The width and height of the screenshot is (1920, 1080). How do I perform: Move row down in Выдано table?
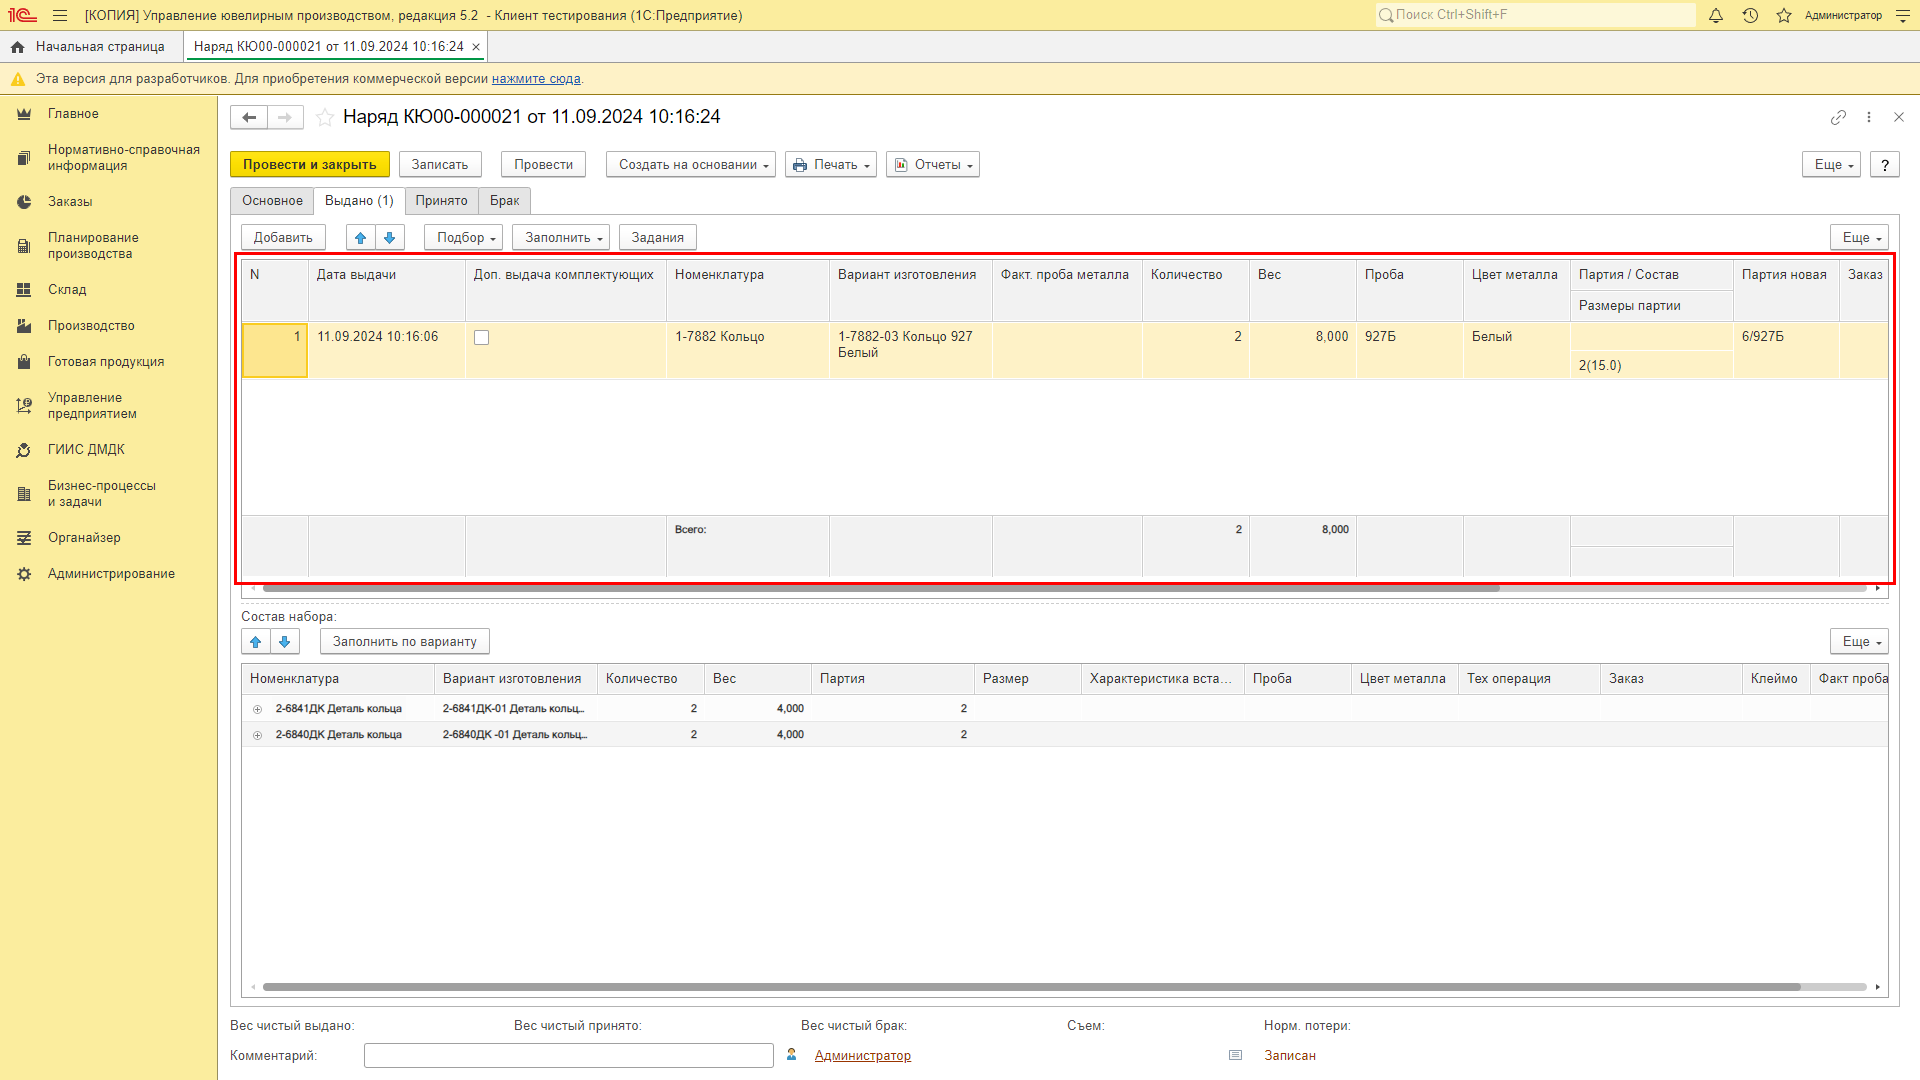click(x=390, y=238)
